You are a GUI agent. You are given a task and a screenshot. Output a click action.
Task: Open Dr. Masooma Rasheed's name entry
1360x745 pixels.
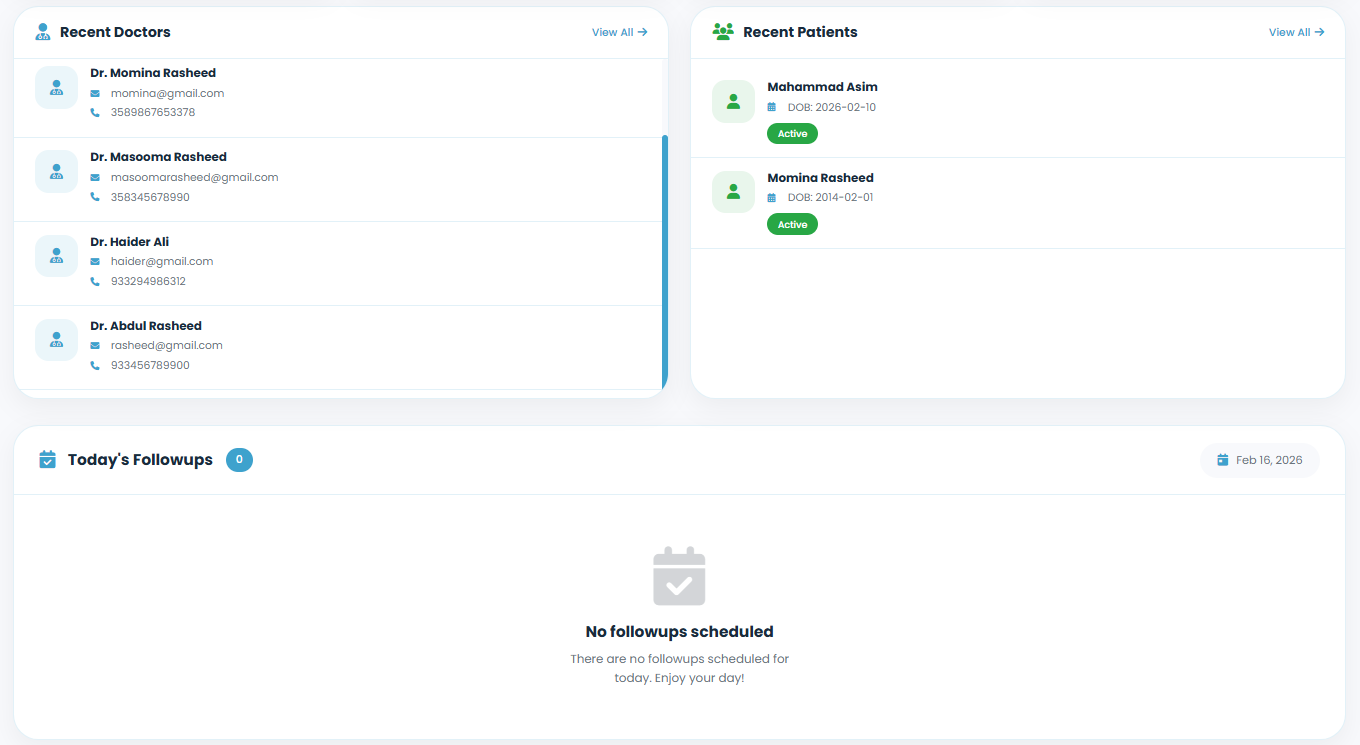pyautogui.click(x=158, y=157)
